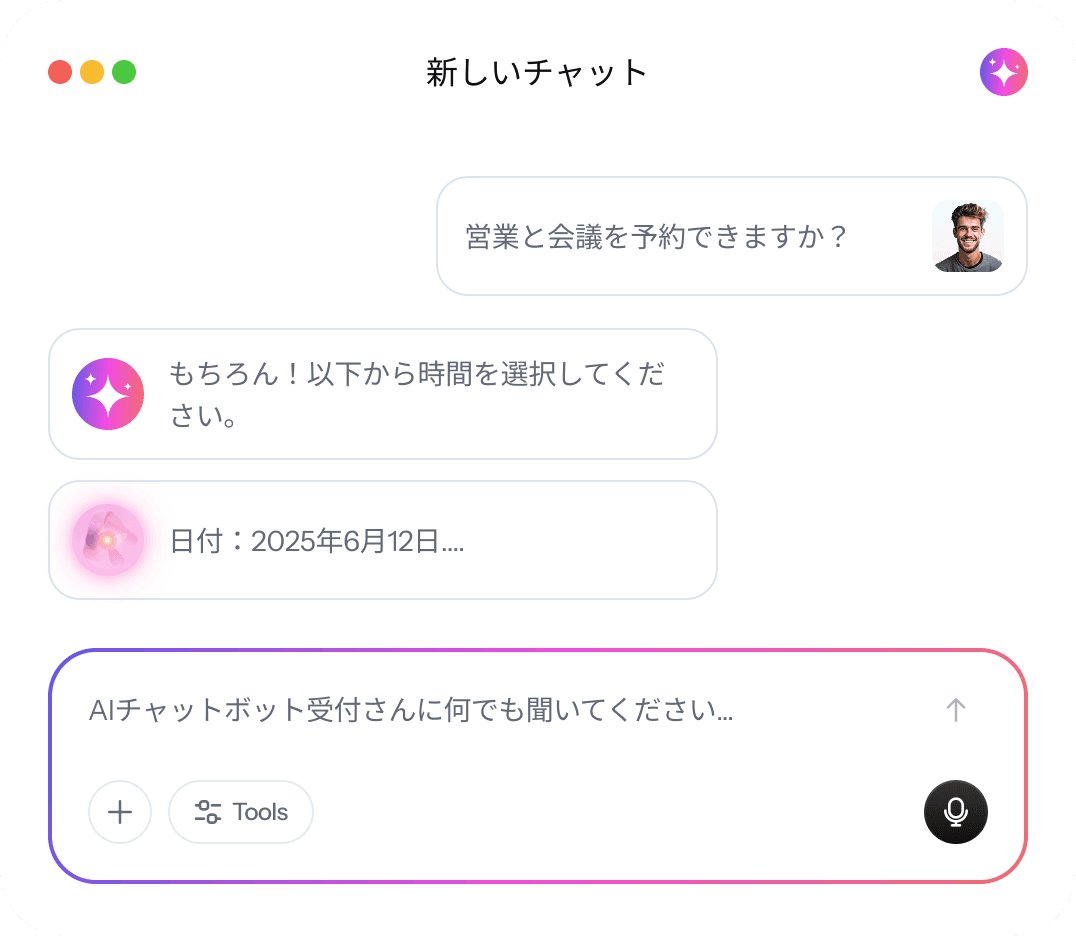Start voice input with the microphone button
This screenshot has width=1076, height=936.
point(955,812)
